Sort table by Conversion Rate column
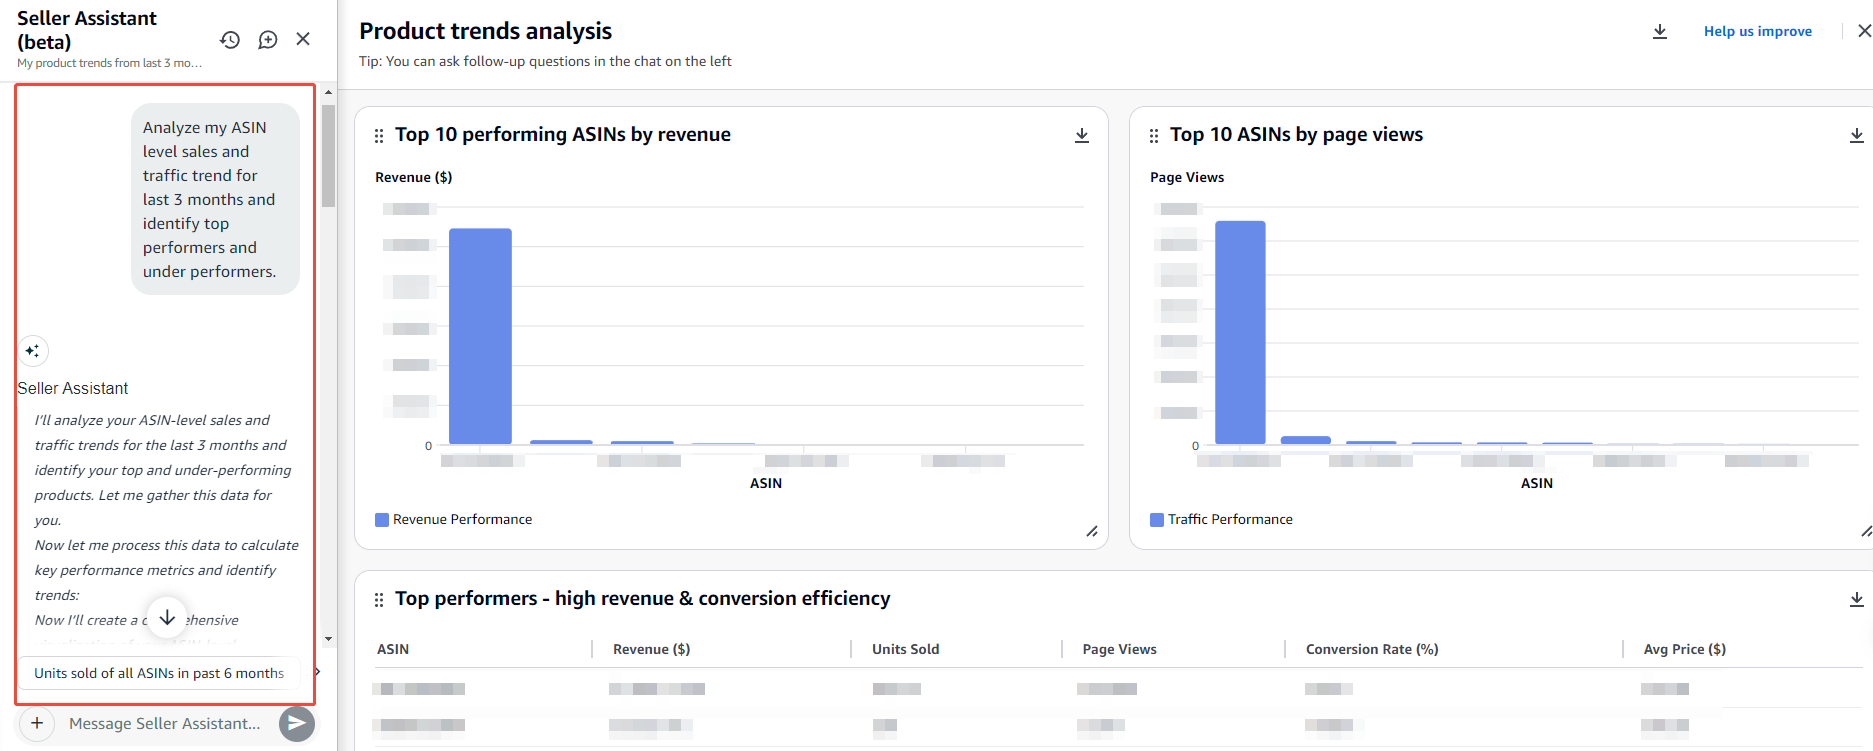 pyautogui.click(x=1371, y=649)
